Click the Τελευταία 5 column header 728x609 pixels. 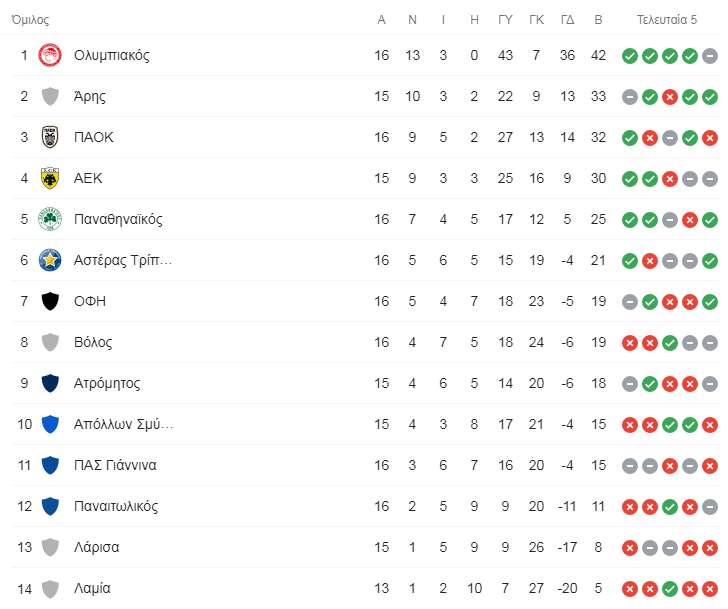(x=667, y=19)
